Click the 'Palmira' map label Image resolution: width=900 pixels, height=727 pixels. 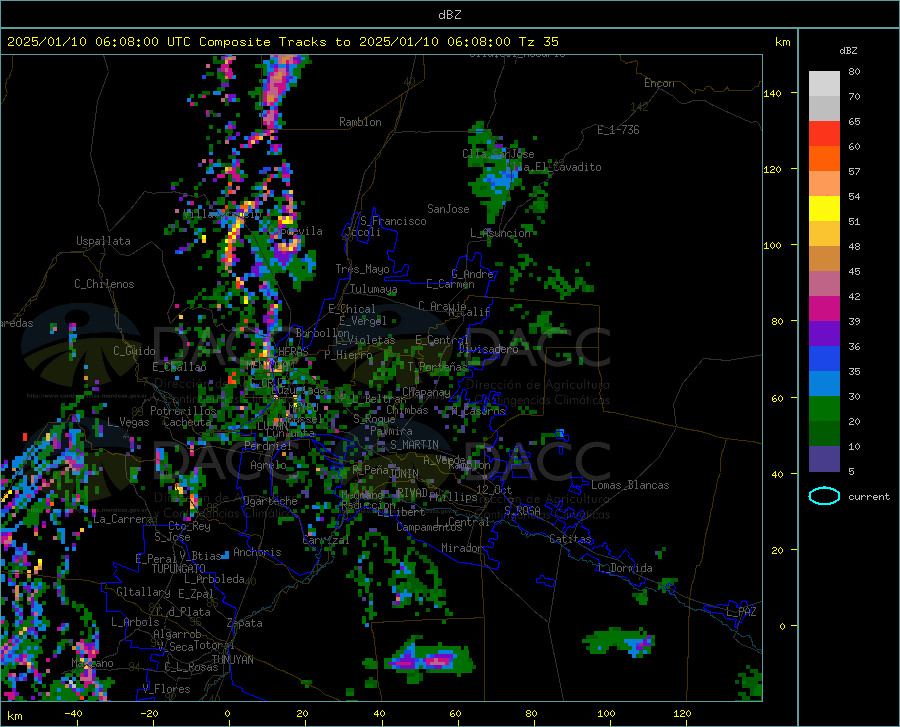391,431
